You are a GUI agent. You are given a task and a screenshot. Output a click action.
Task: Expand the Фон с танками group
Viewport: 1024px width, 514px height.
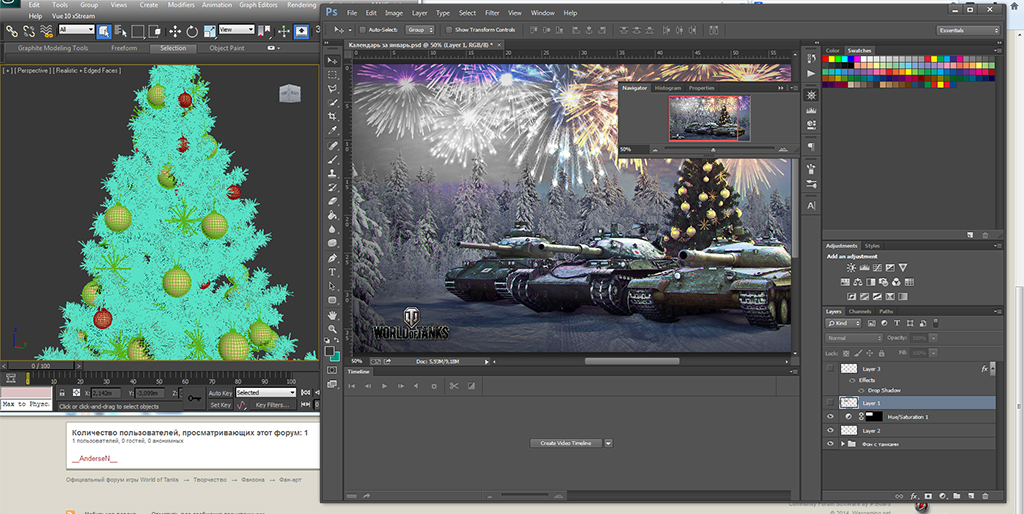click(x=842, y=444)
